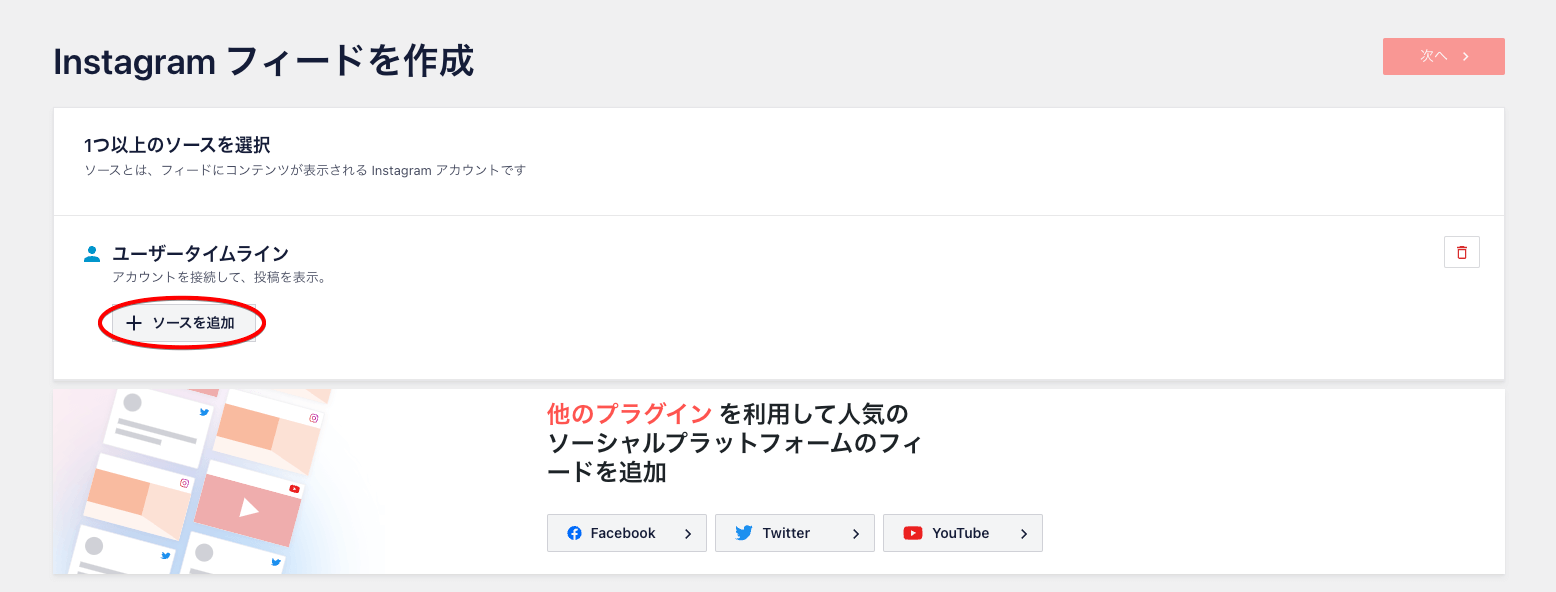
Task: Open the chevron arrow on YouTube button
Action: tap(1024, 534)
